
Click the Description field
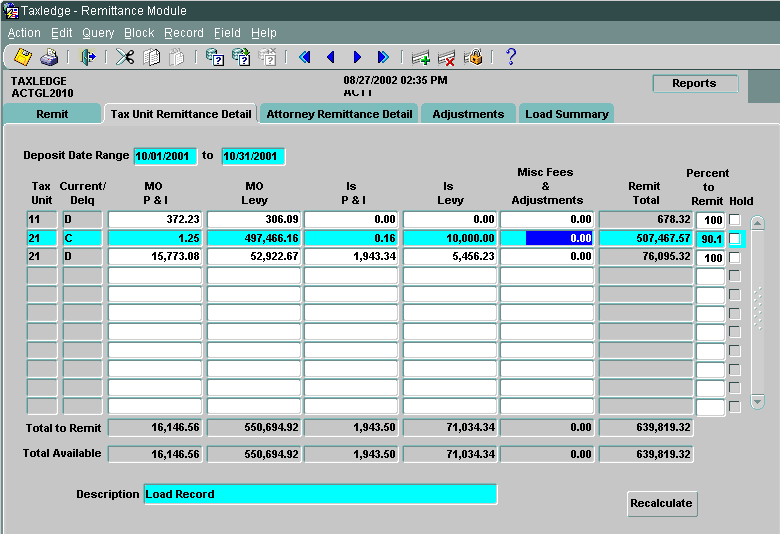coord(320,494)
